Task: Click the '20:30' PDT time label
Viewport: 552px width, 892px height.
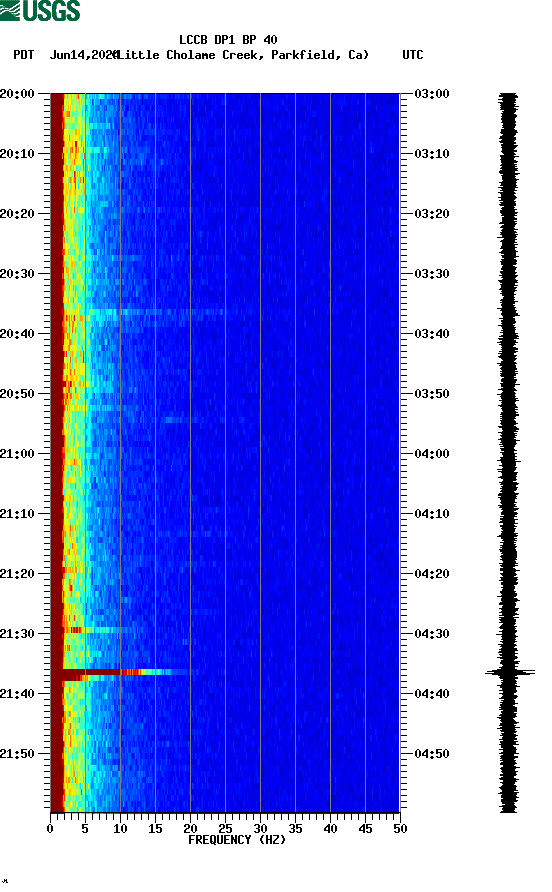Action: (18, 274)
